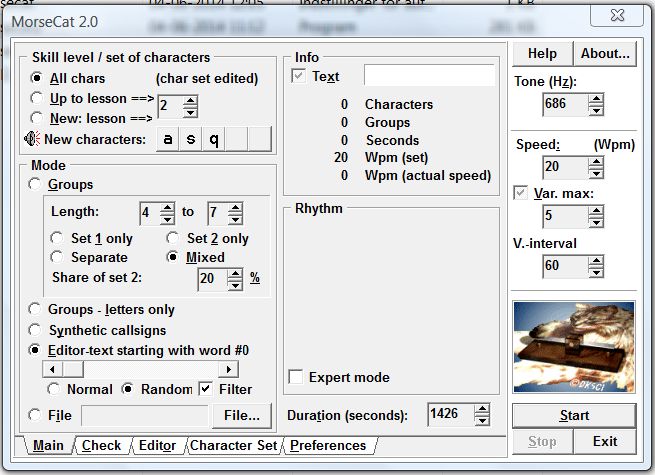The image size is (655, 475).
Task: Switch to the Character Set tab
Action: pos(235,445)
